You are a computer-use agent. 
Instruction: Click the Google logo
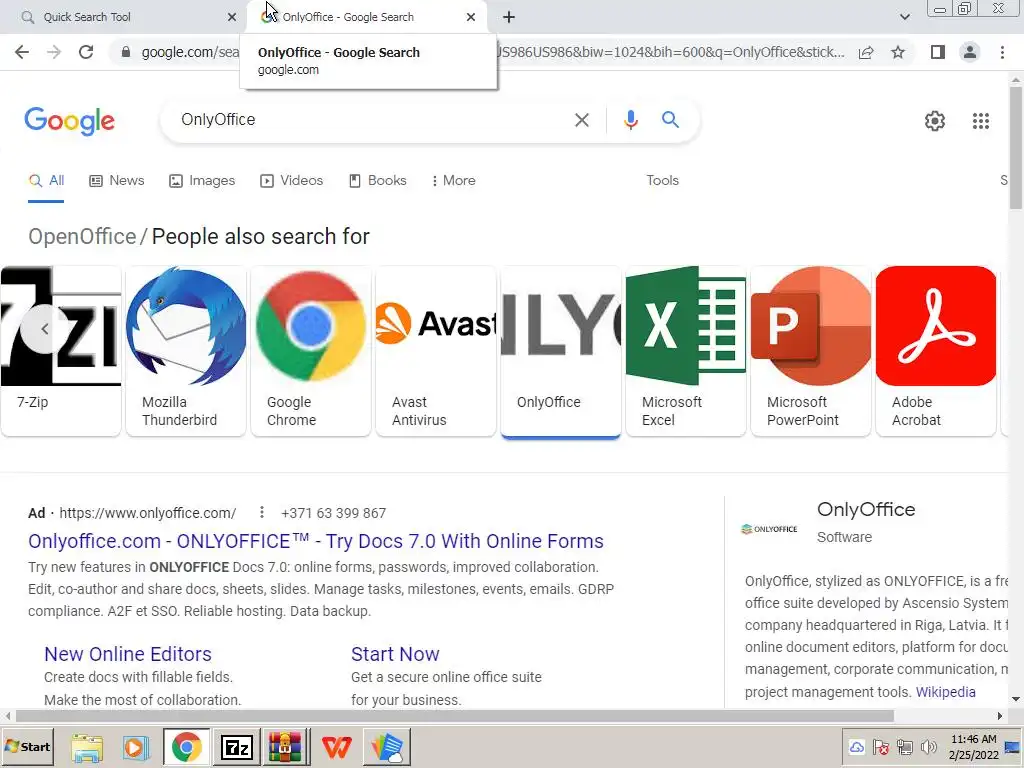pyautogui.click(x=69, y=121)
